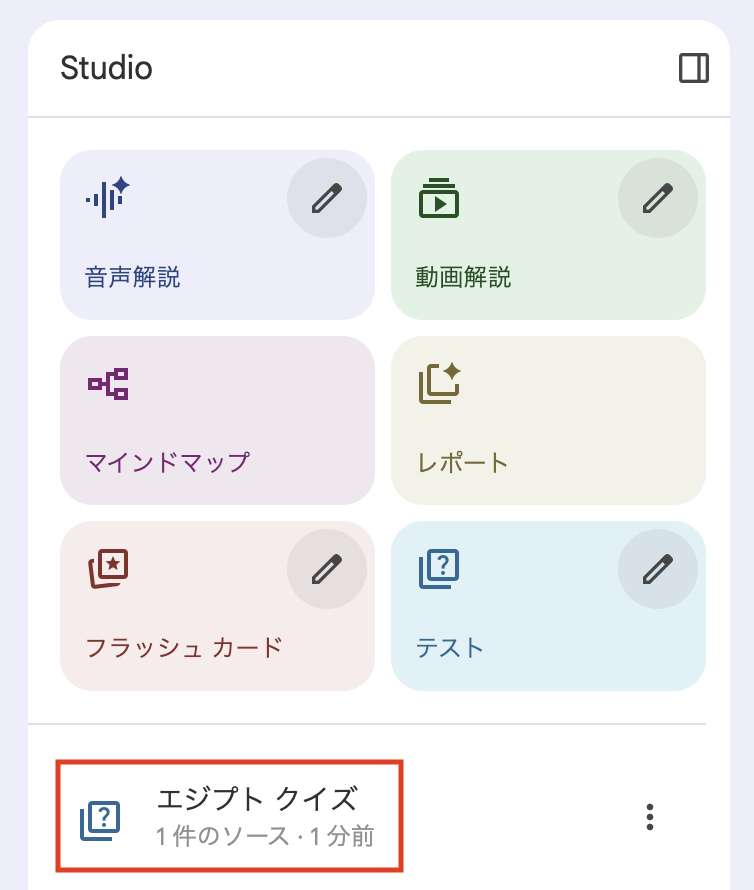This screenshot has height=890, width=754.
Task: Click the report sparkle icon
Action: [x=438, y=383]
